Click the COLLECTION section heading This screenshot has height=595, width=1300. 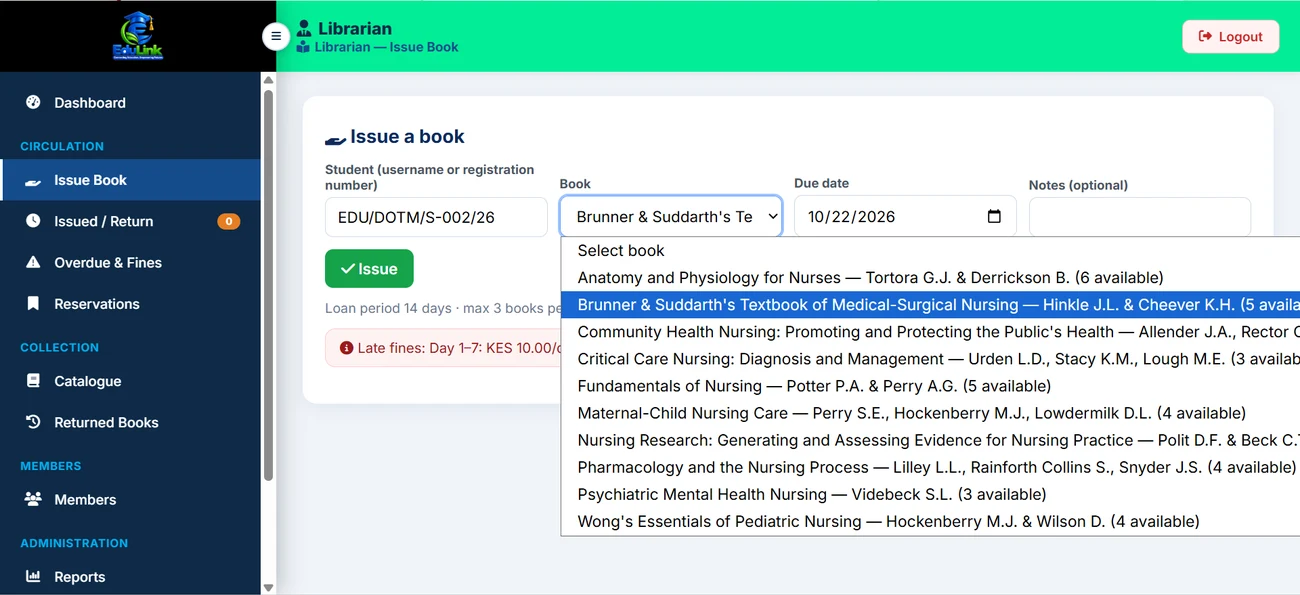click(x=60, y=347)
